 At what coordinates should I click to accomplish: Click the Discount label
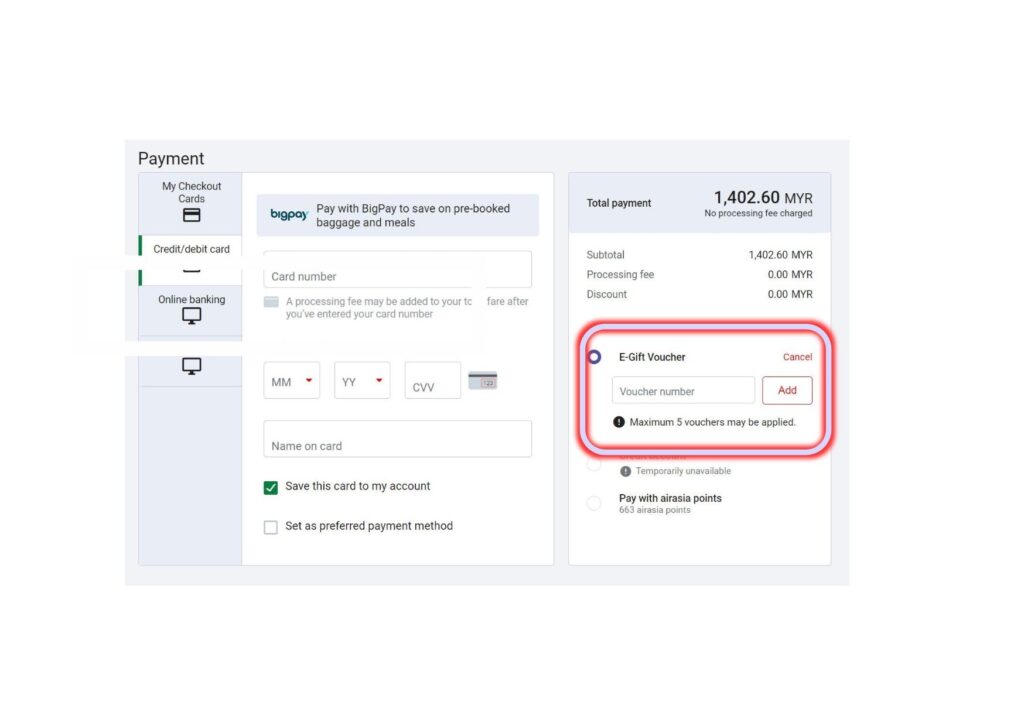pos(607,294)
